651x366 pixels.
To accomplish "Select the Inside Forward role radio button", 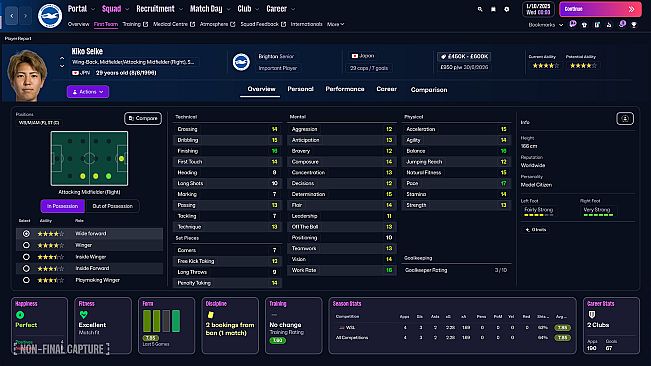I will (x=26, y=268).
